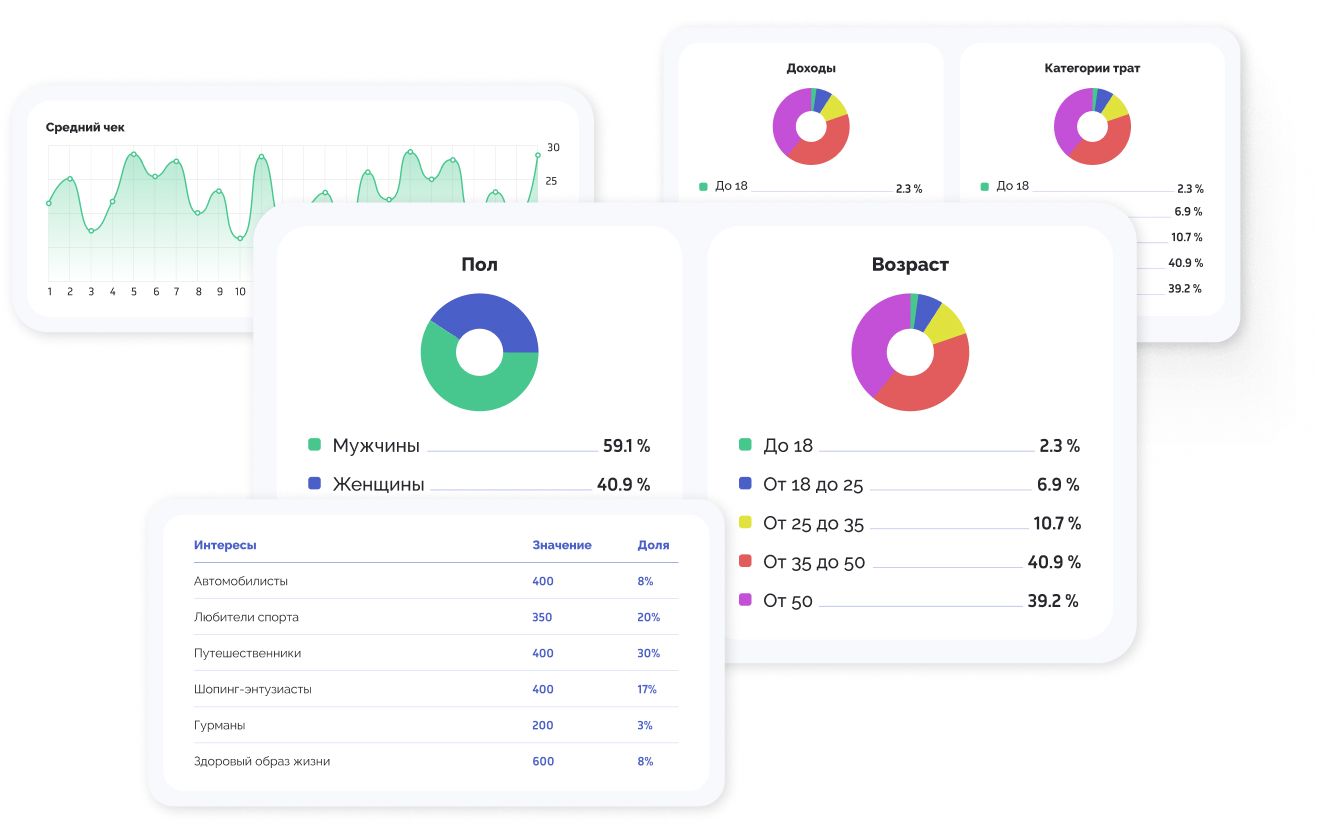Select the purple От 50 legend swatch
The image size is (1344, 831).
[x=745, y=600]
